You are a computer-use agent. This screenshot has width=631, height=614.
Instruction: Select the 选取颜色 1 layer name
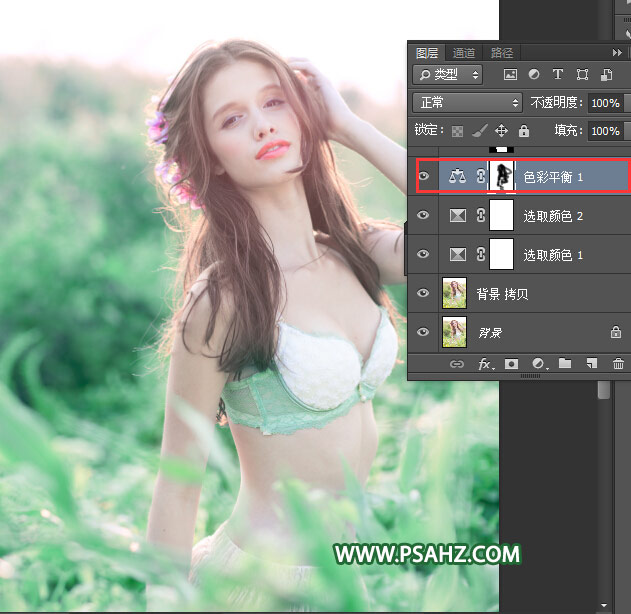pos(553,256)
